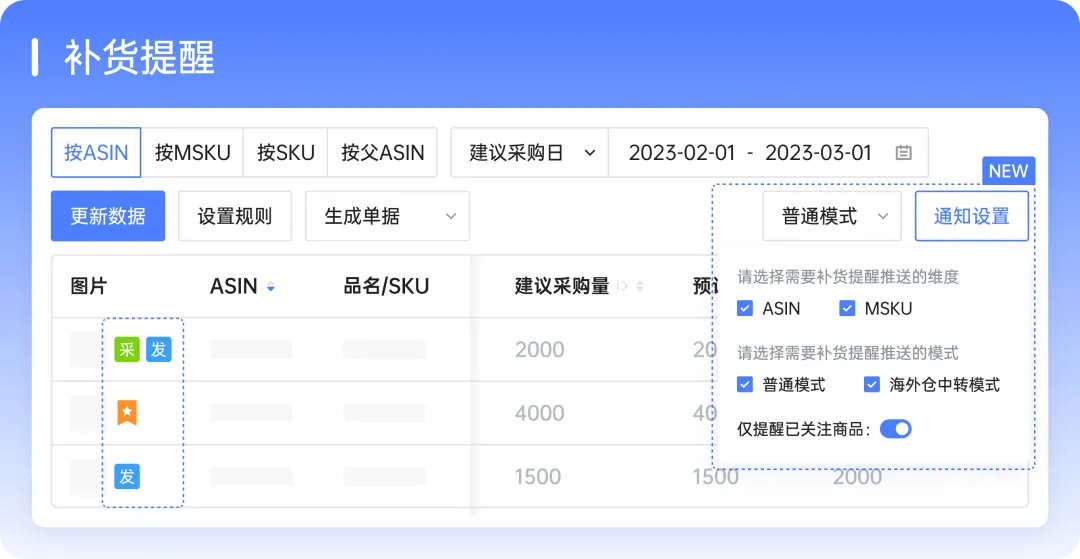Sort by the ASIN column arrow
Image resolution: width=1080 pixels, height=559 pixels.
click(271, 287)
